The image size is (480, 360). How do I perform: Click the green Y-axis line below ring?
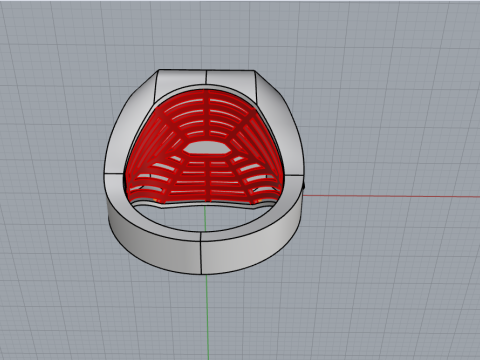click(x=207, y=317)
